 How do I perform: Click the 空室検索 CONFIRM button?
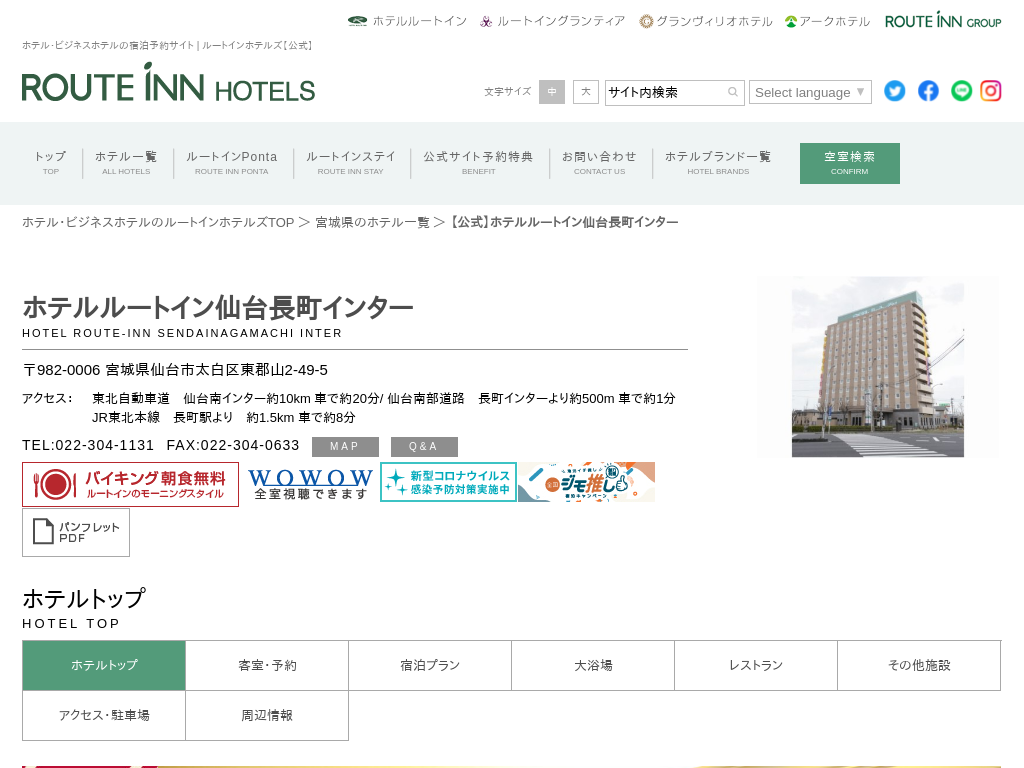coord(850,163)
